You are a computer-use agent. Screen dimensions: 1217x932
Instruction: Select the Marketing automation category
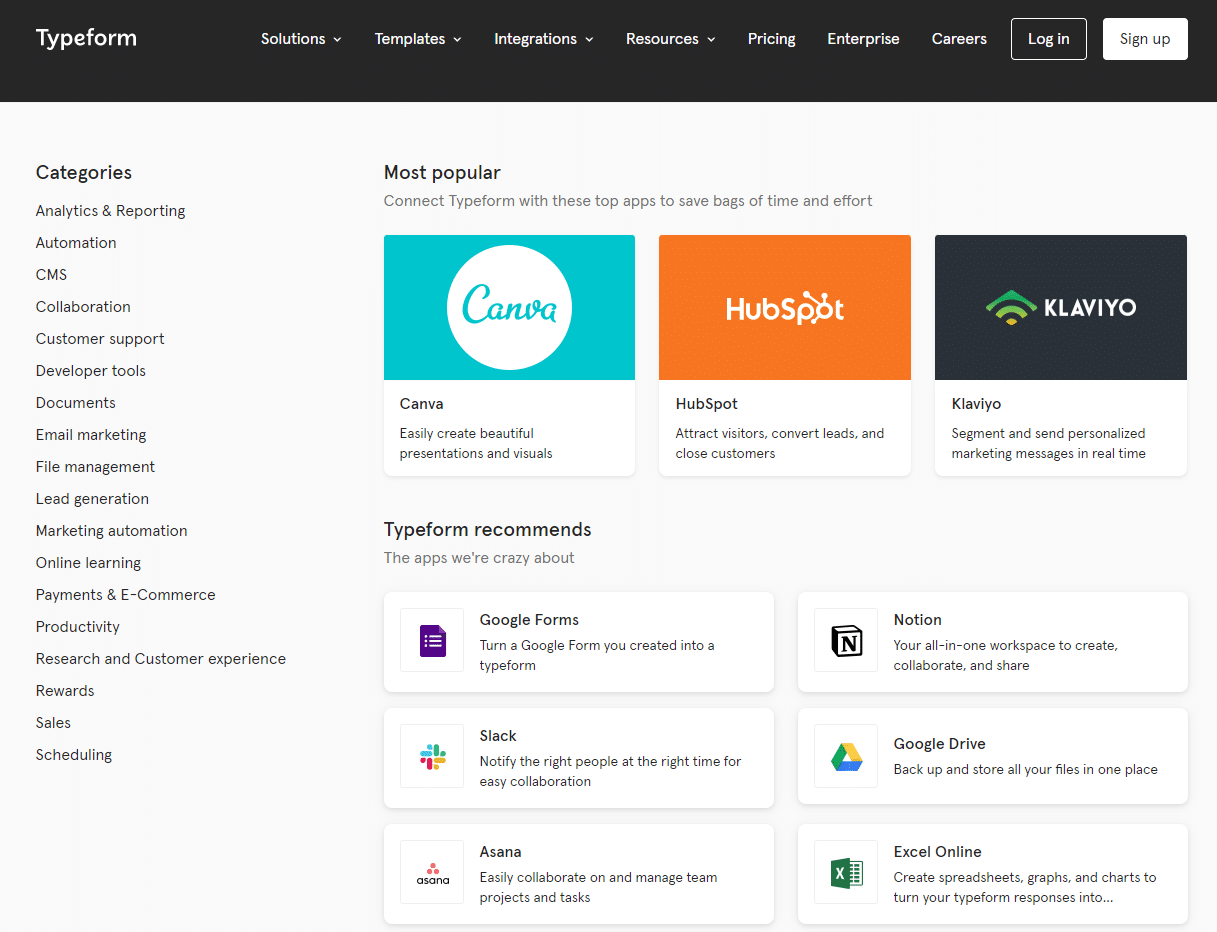[x=112, y=531]
